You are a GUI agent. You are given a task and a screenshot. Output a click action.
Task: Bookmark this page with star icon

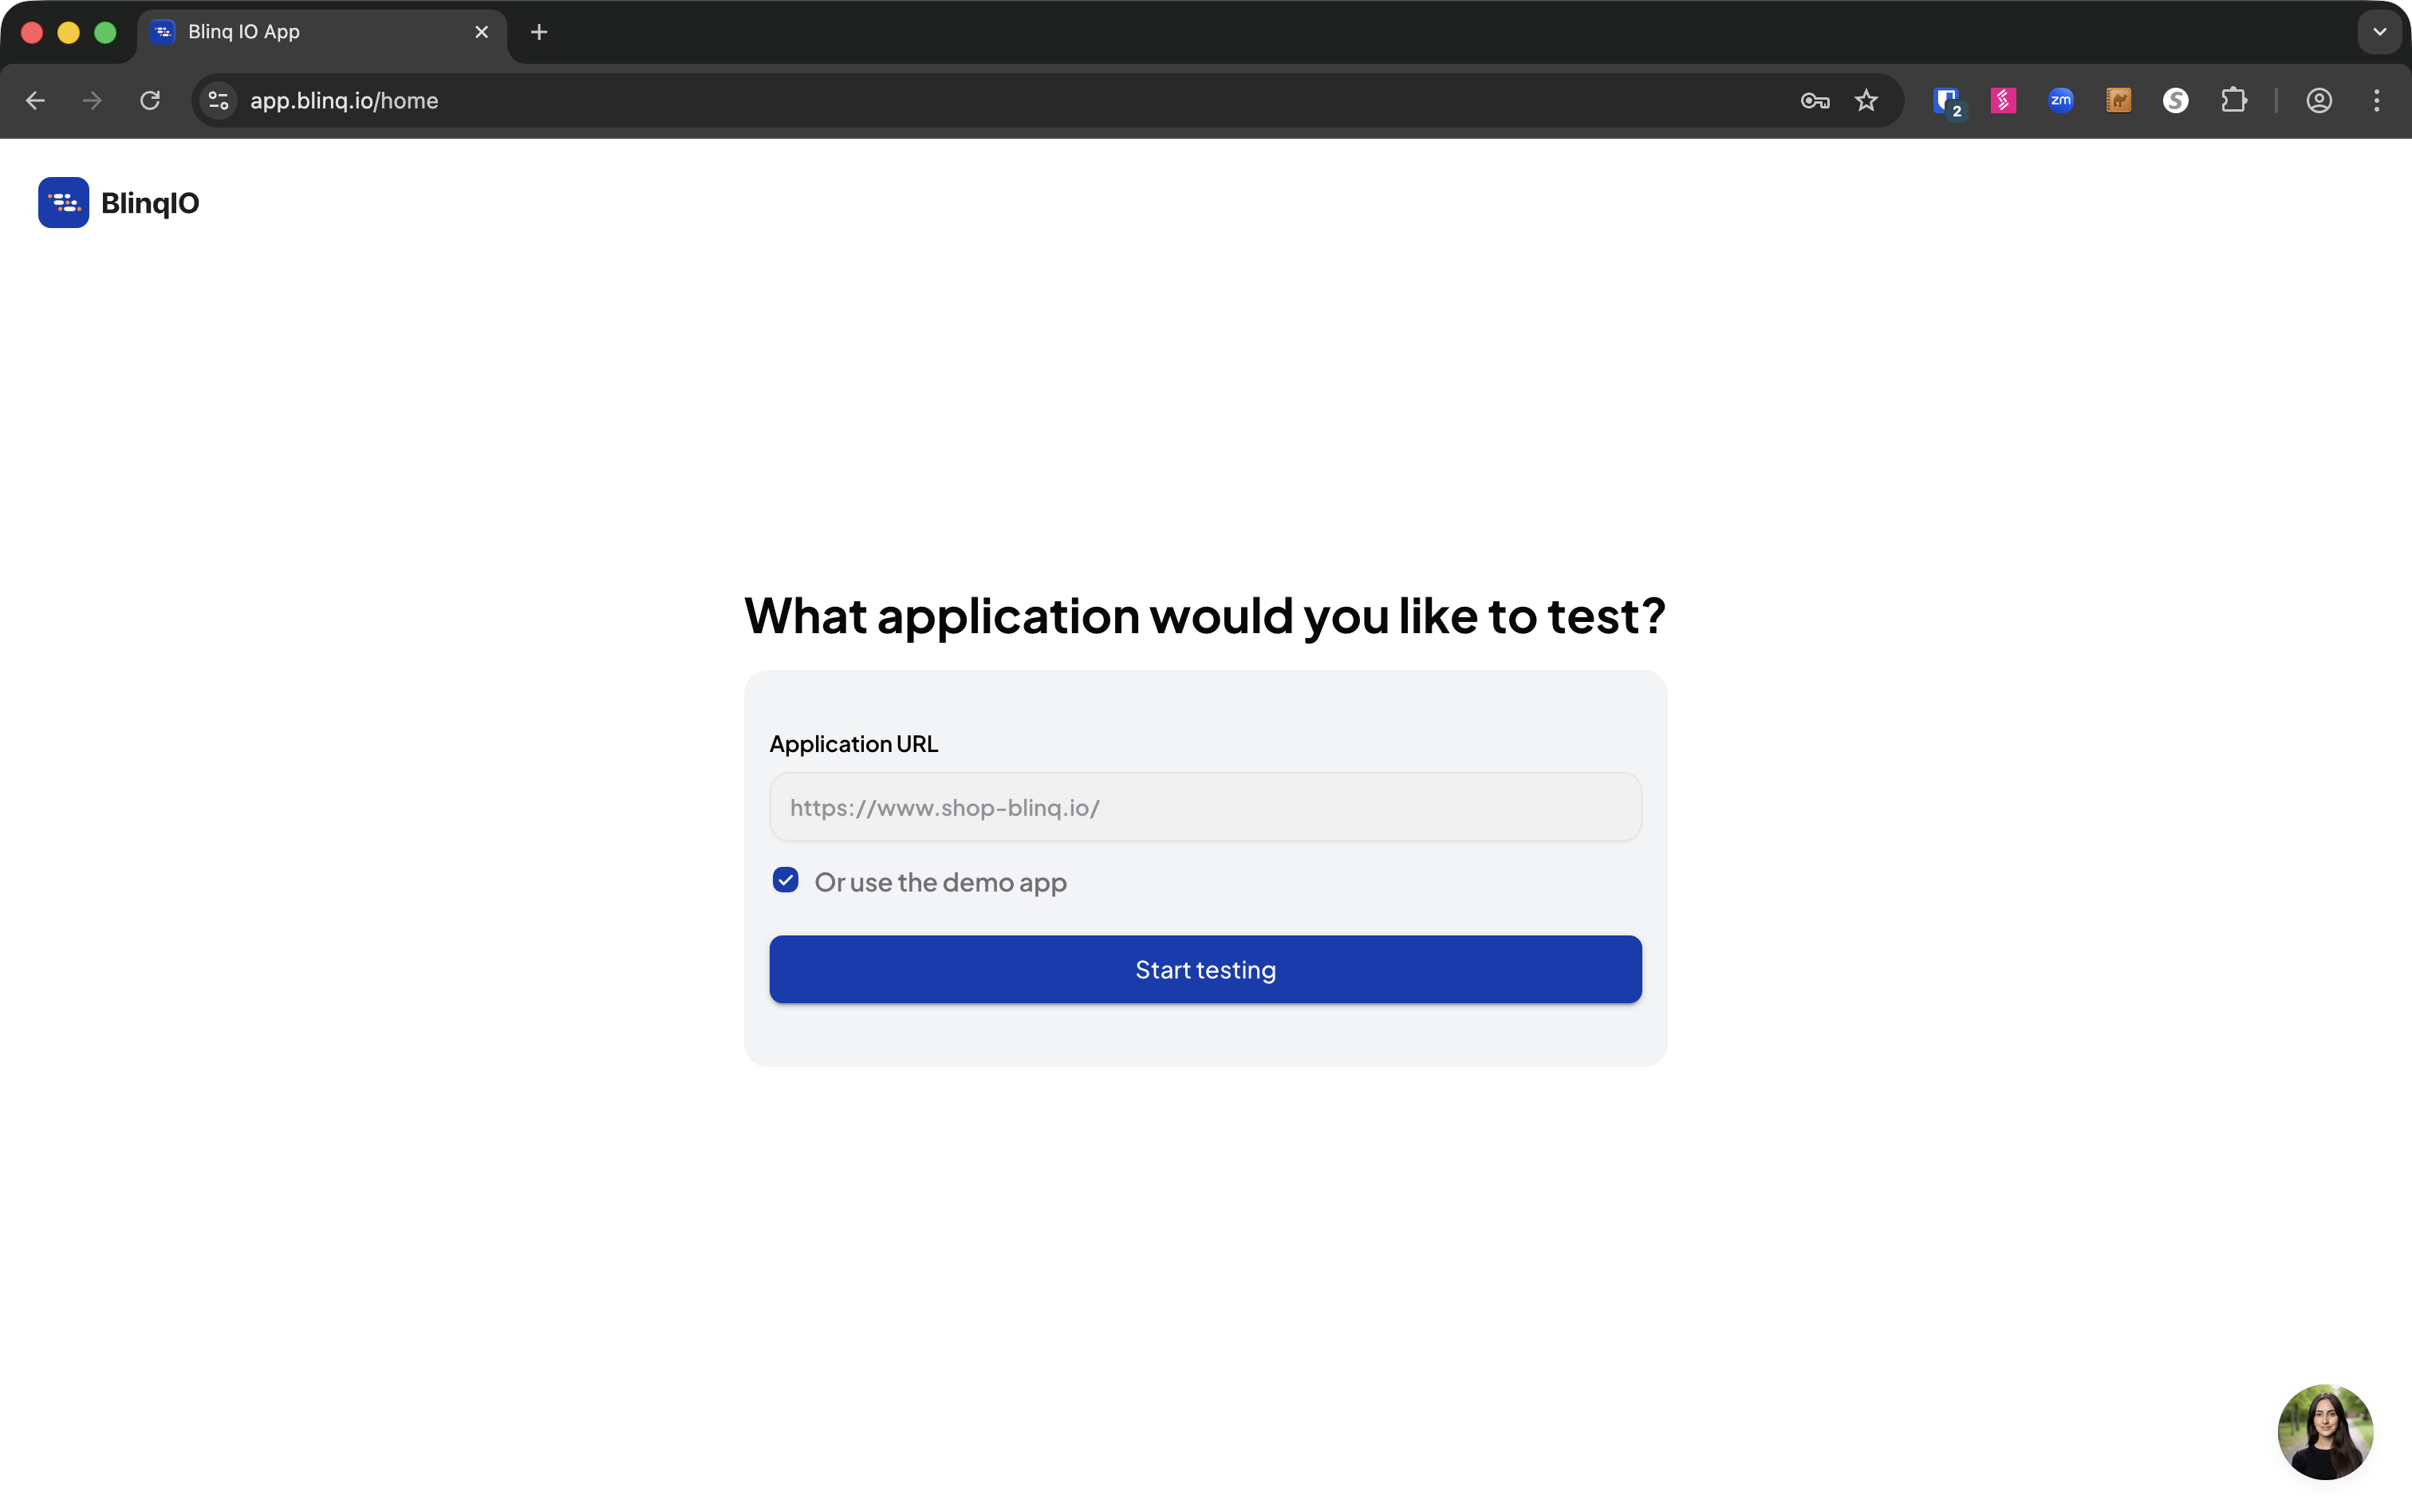coord(1866,101)
